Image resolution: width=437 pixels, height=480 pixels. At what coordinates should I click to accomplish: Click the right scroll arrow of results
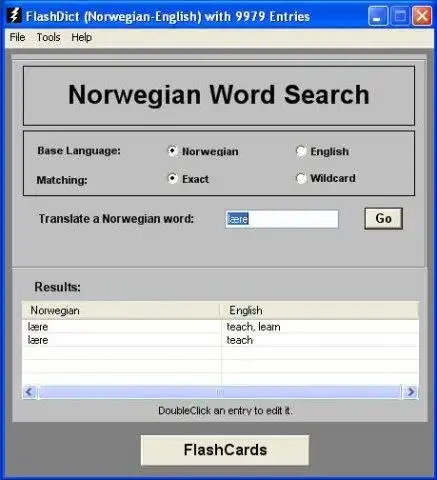click(x=411, y=392)
